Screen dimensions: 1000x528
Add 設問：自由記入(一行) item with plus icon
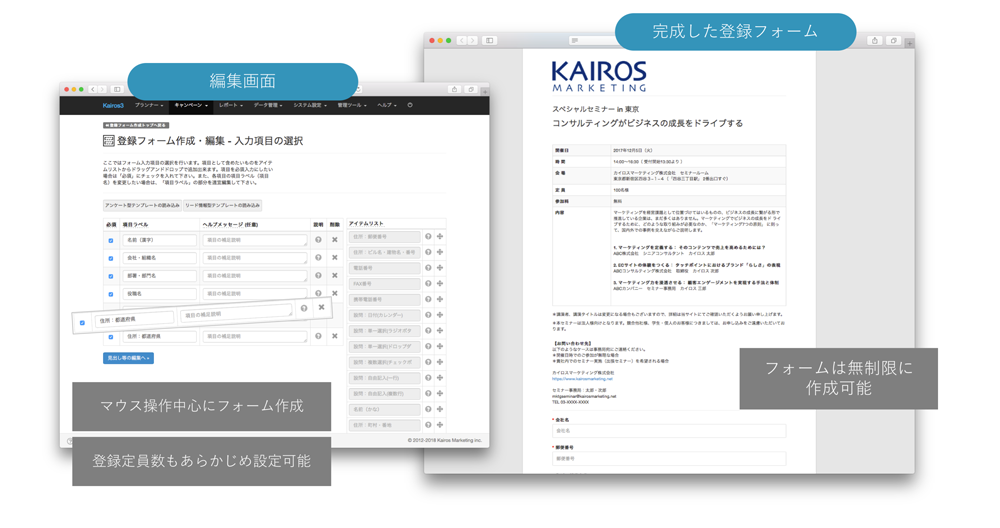(440, 378)
